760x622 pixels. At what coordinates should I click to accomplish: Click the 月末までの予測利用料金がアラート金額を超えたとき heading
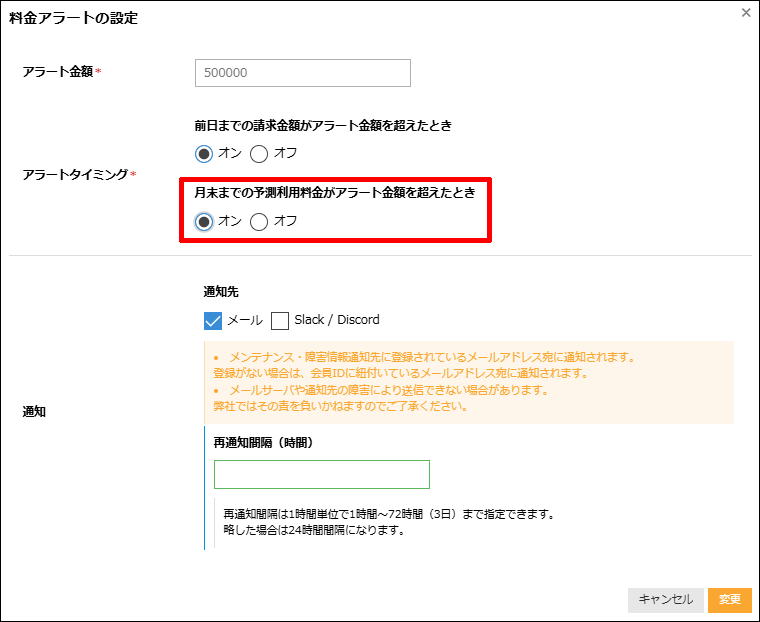click(x=335, y=192)
